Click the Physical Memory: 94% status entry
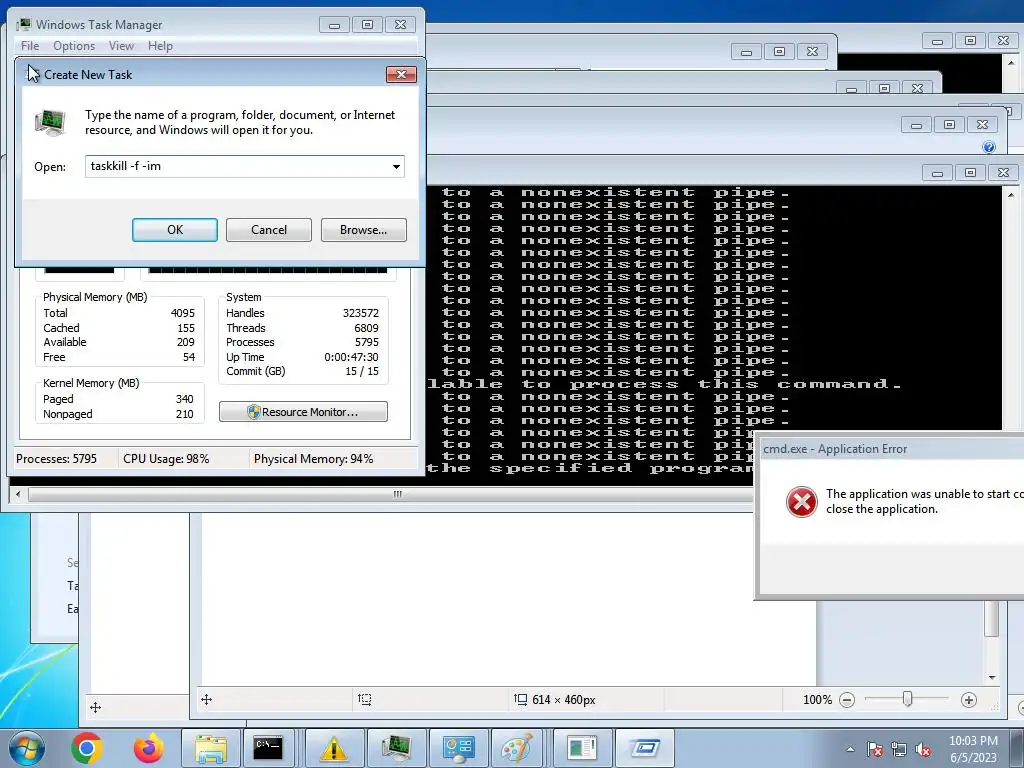1024x768 pixels. point(313,459)
